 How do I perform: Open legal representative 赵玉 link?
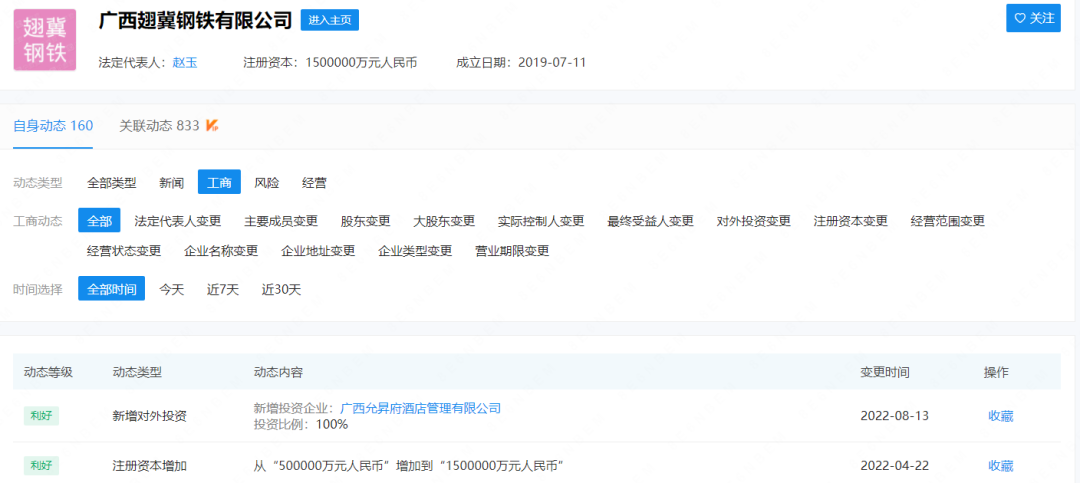coord(185,62)
